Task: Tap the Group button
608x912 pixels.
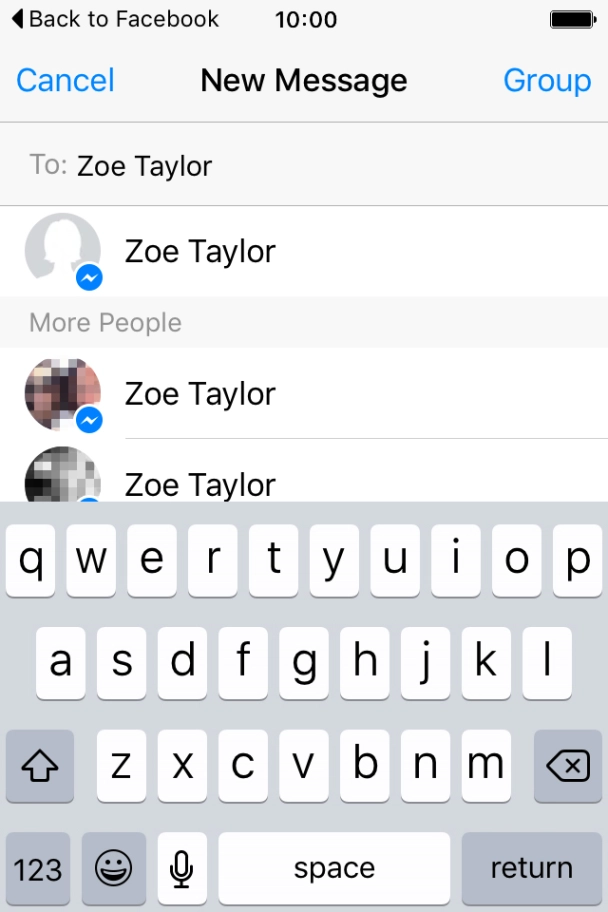Action: pyautogui.click(x=547, y=81)
